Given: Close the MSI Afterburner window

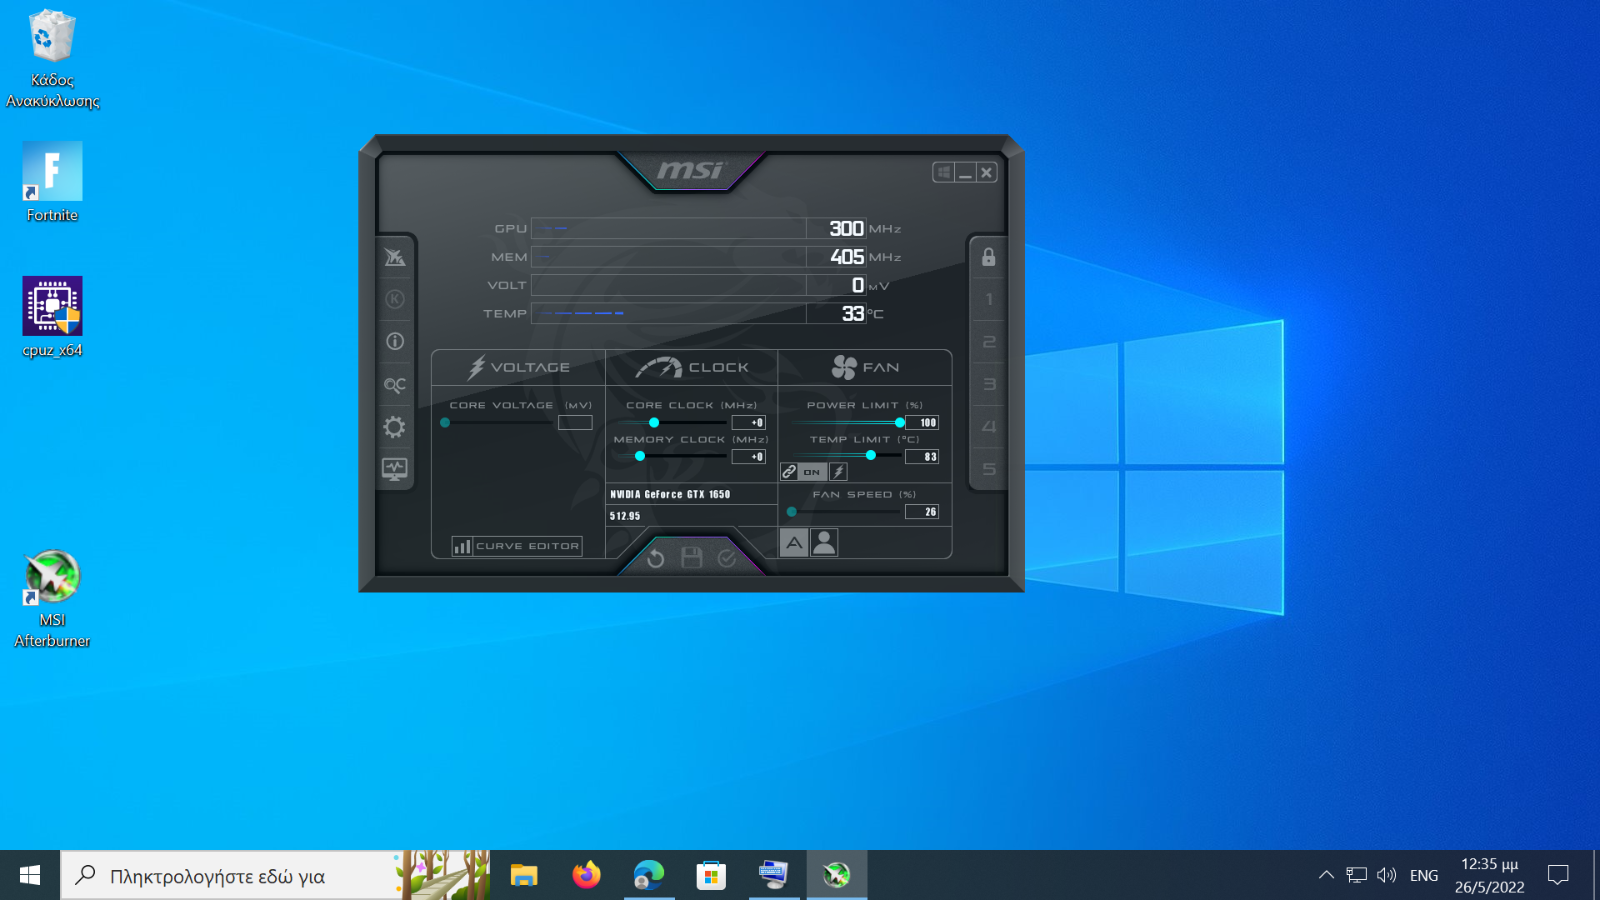Looking at the screenshot, I should pyautogui.click(x=987, y=172).
